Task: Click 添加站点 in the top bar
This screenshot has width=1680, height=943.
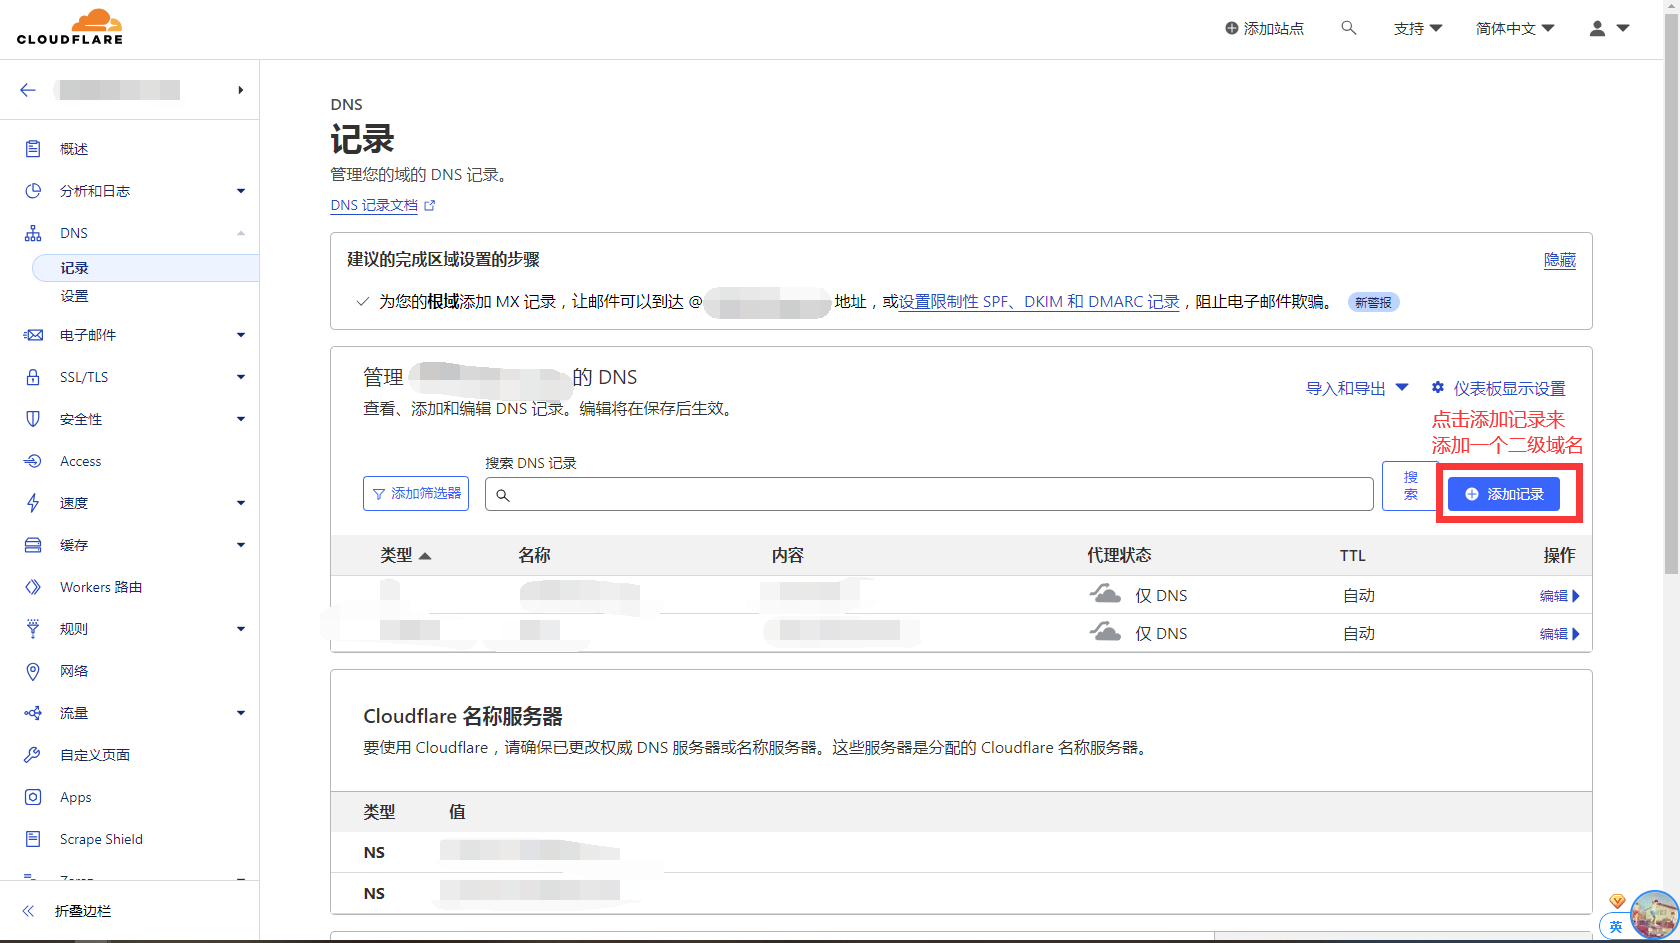Action: point(1265,28)
